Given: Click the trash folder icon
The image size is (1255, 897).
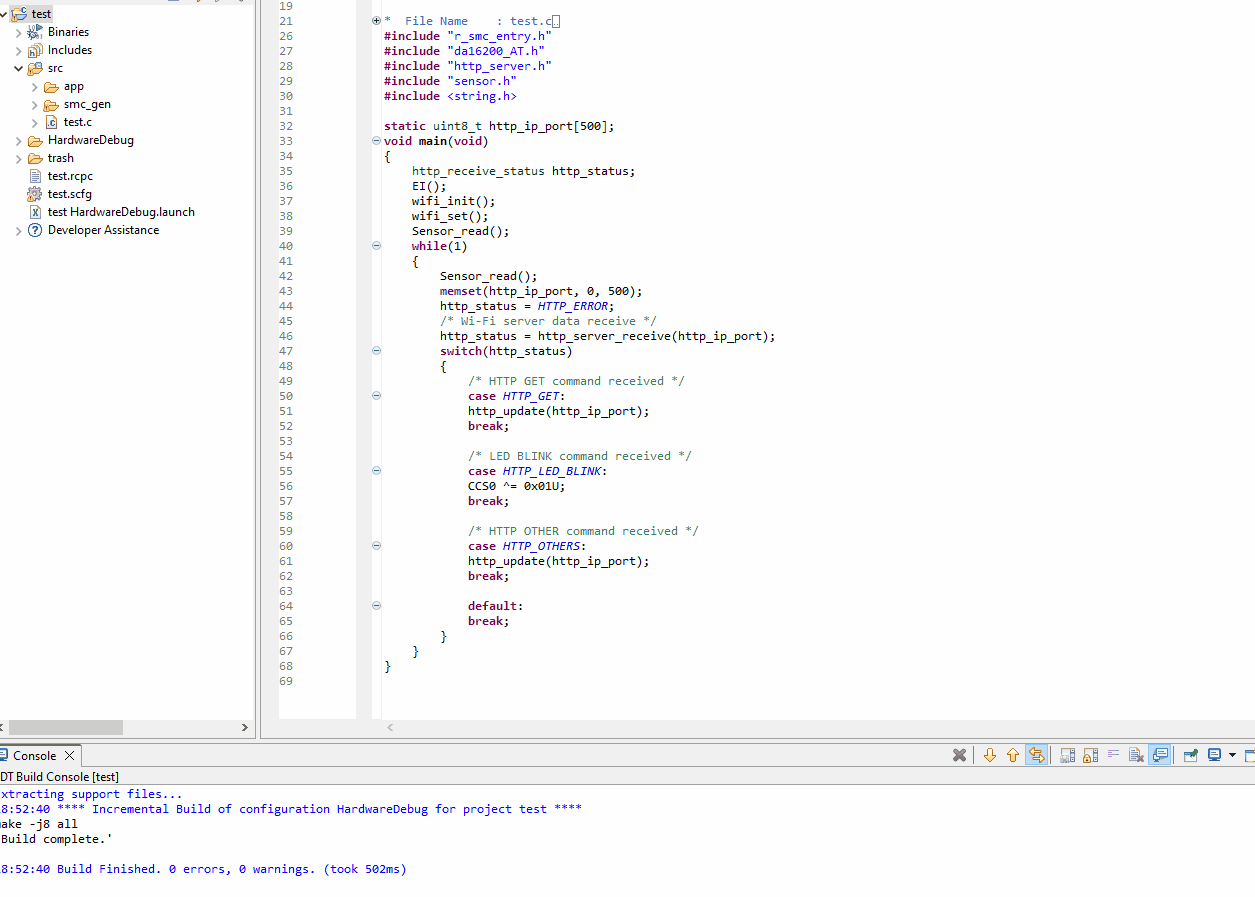Looking at the screenshot, I should pos(35,158).
